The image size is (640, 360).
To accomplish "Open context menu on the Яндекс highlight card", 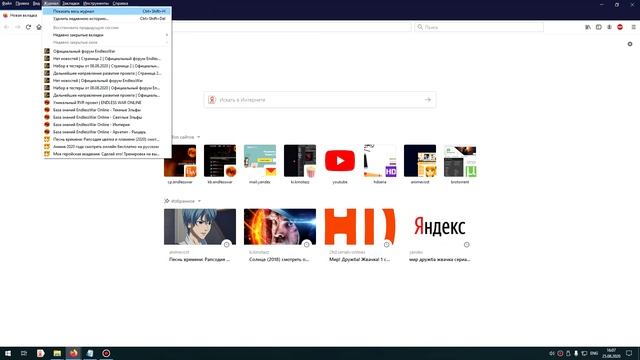I will pyautogui.click(x=467, y=244).
